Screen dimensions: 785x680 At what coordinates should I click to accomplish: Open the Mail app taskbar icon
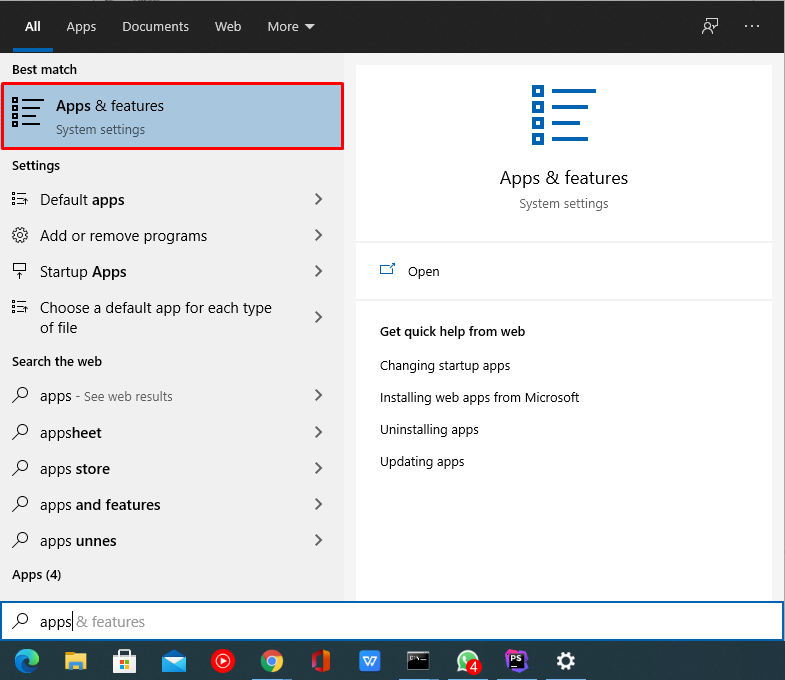pos(174,662)
